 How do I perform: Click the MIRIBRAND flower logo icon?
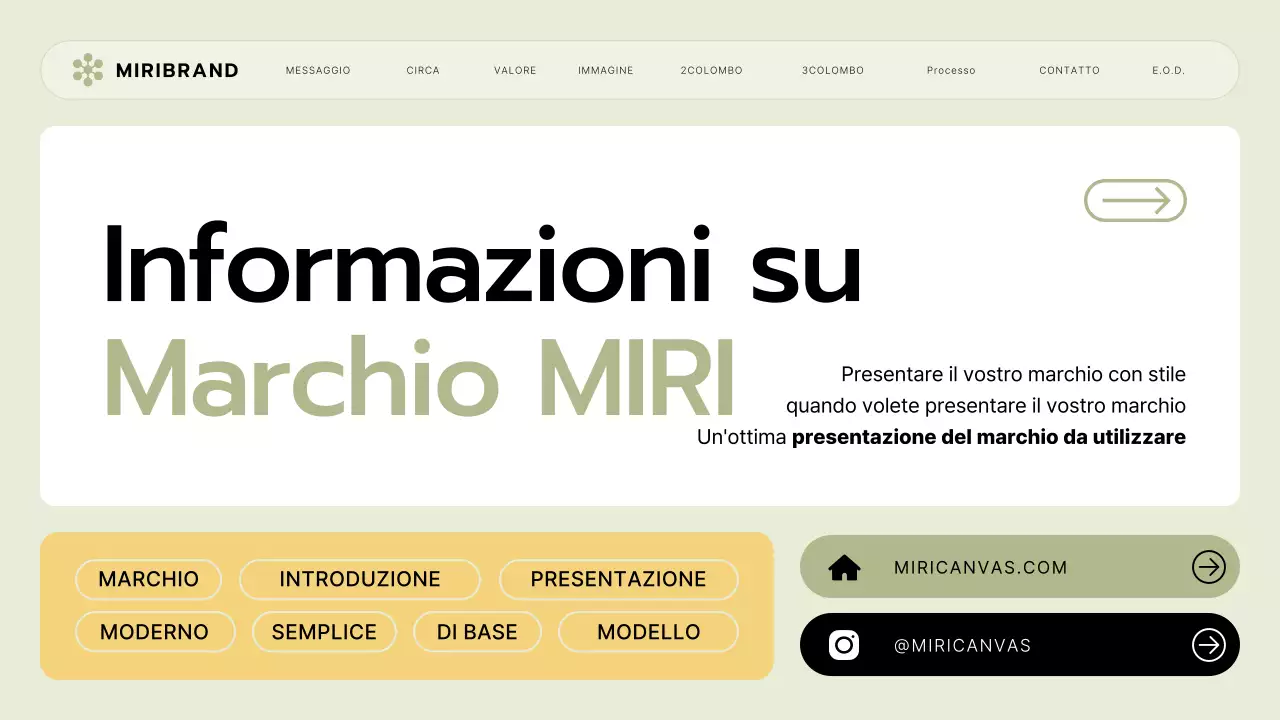89,70
